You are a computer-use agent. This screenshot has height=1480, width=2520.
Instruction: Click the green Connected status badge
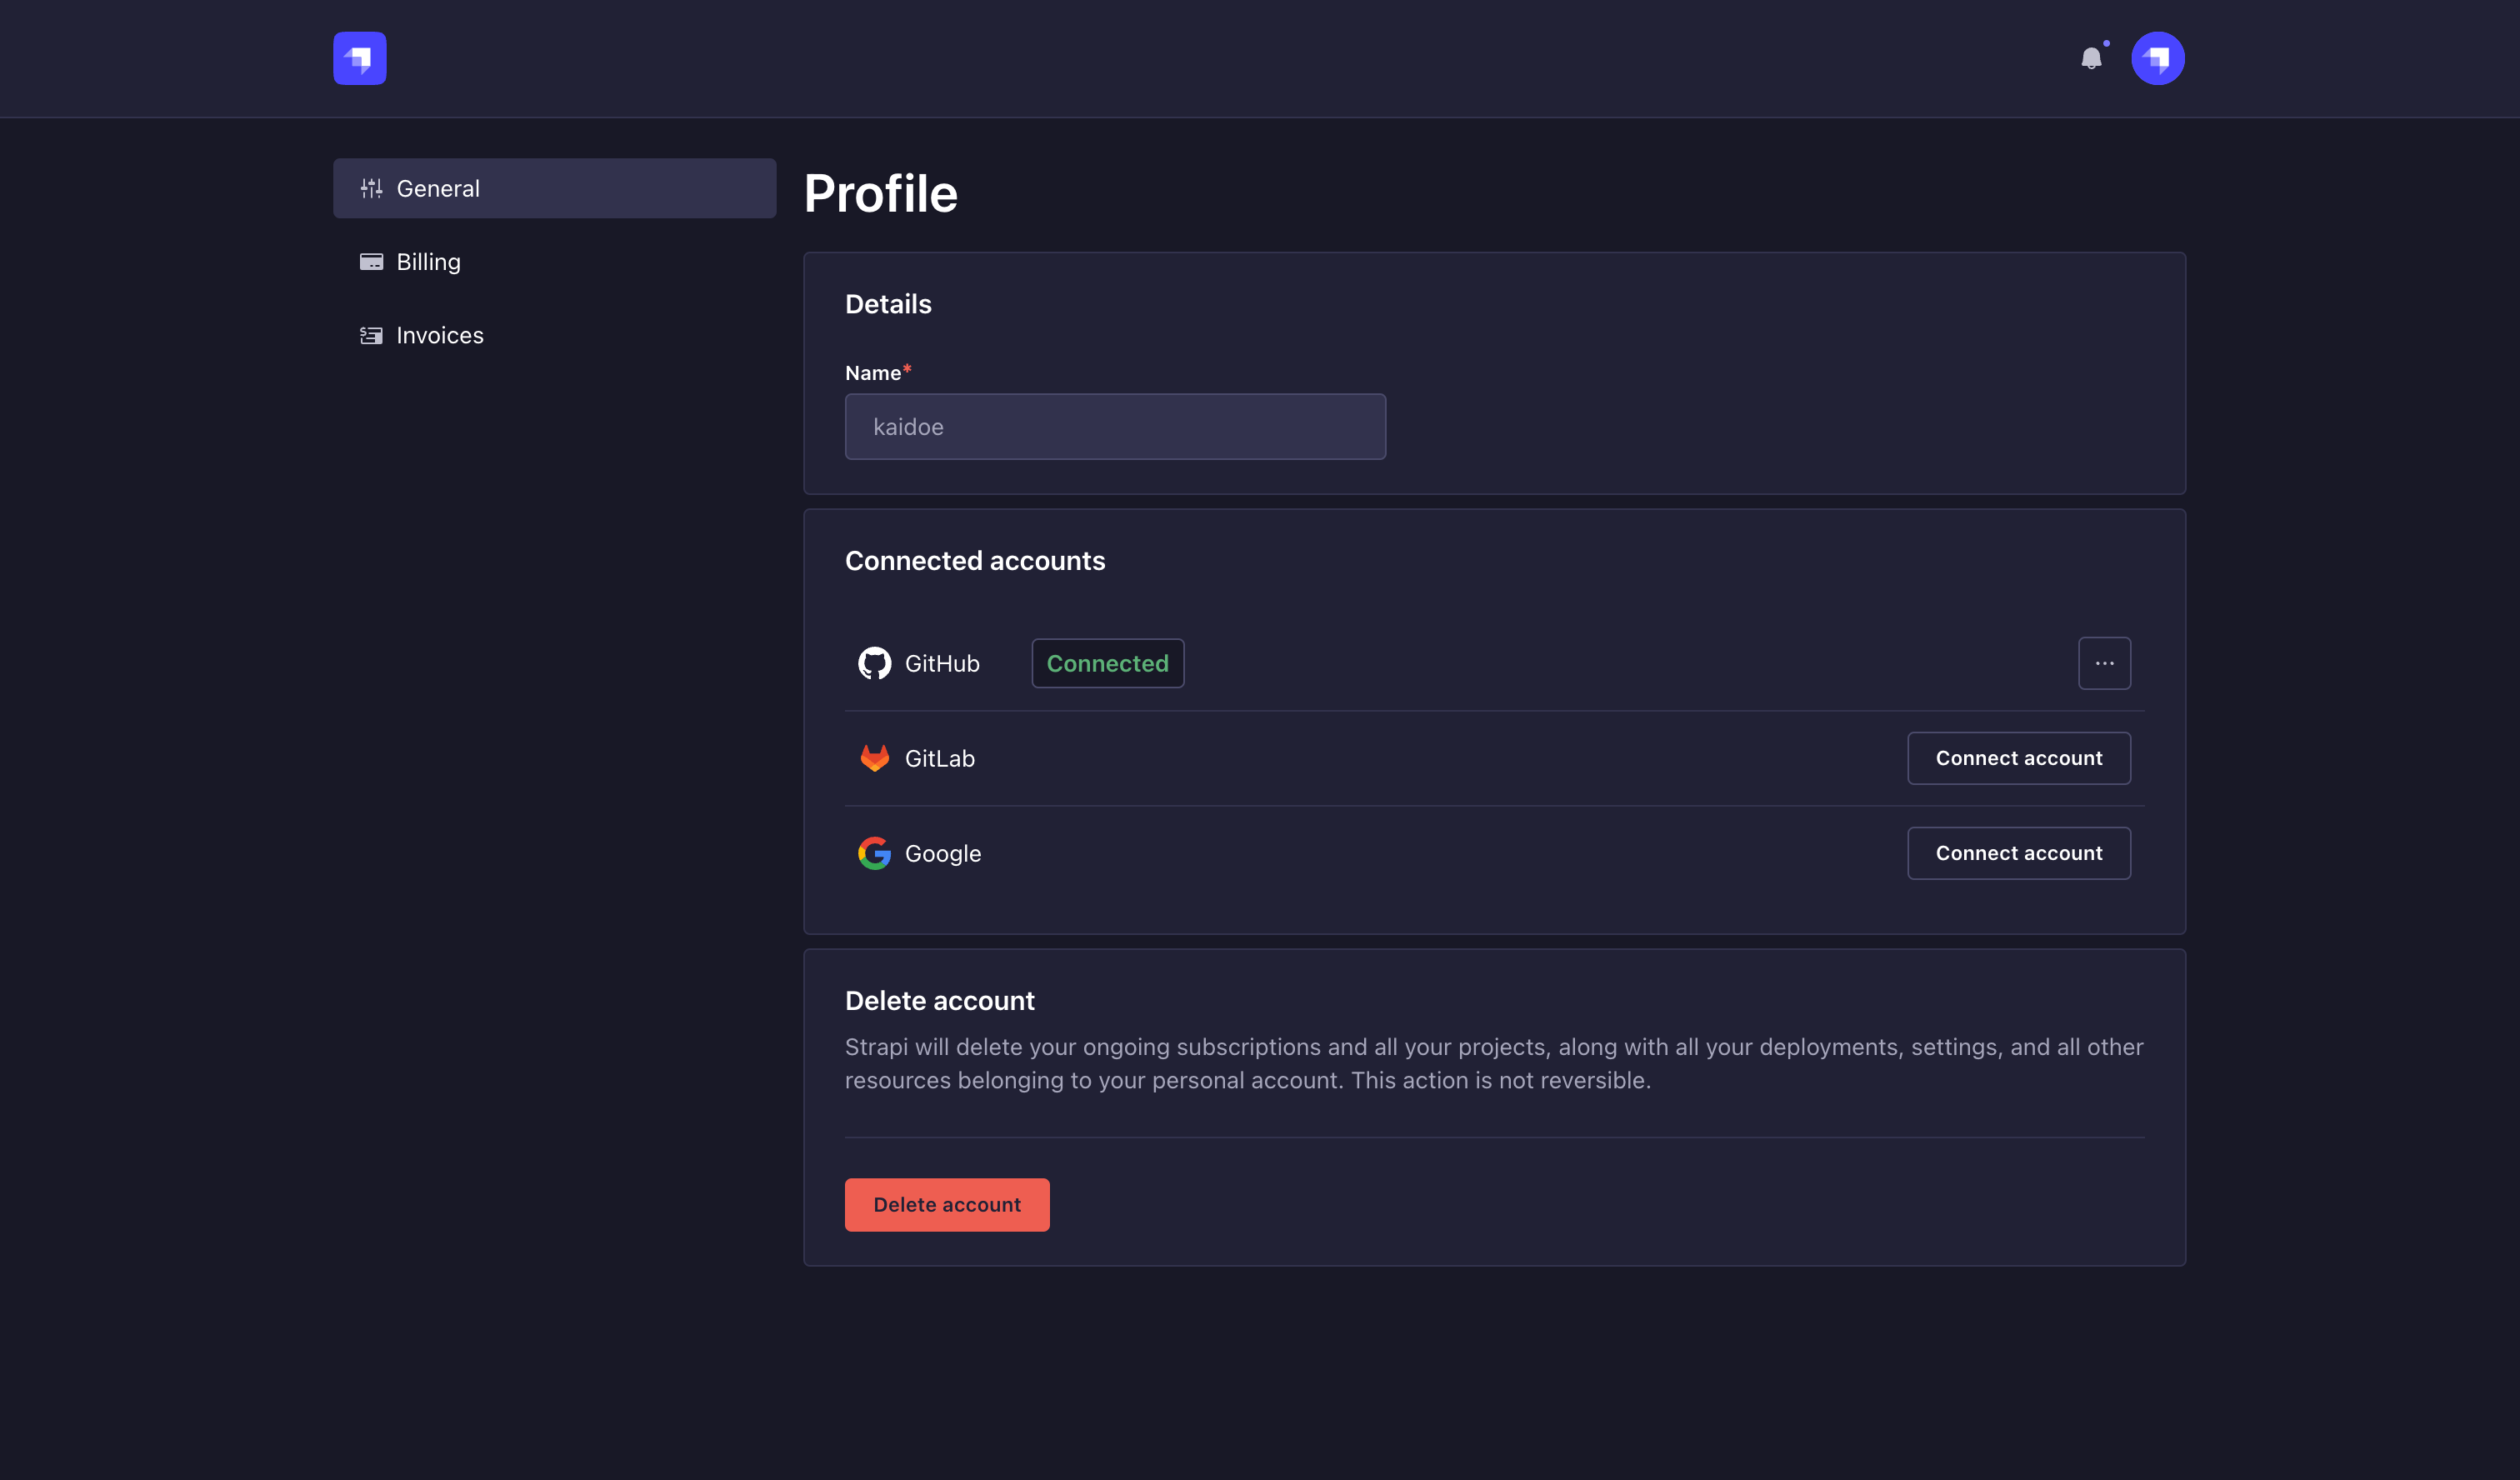1107,663
